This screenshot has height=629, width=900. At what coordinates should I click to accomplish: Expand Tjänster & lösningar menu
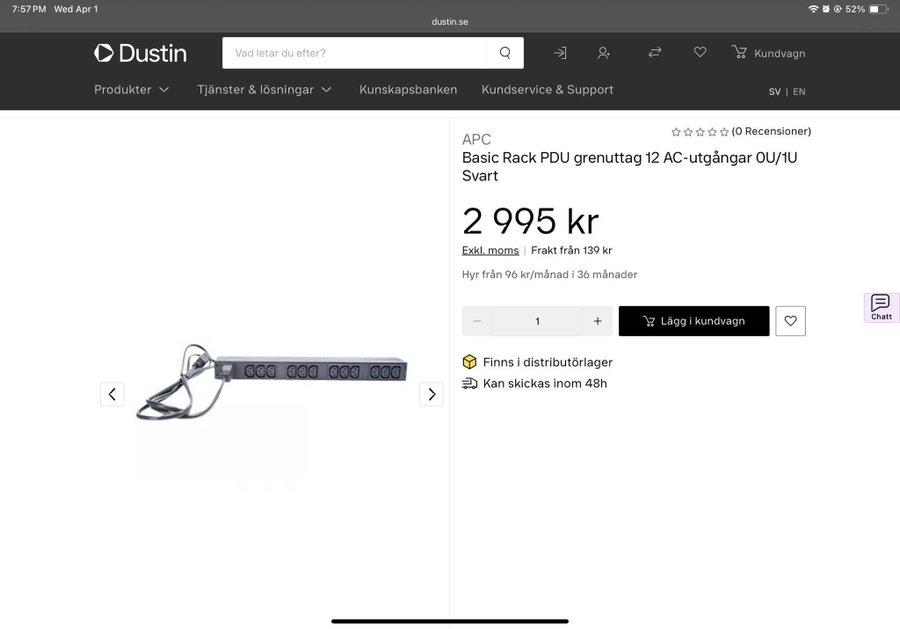(x=264, y=90)
